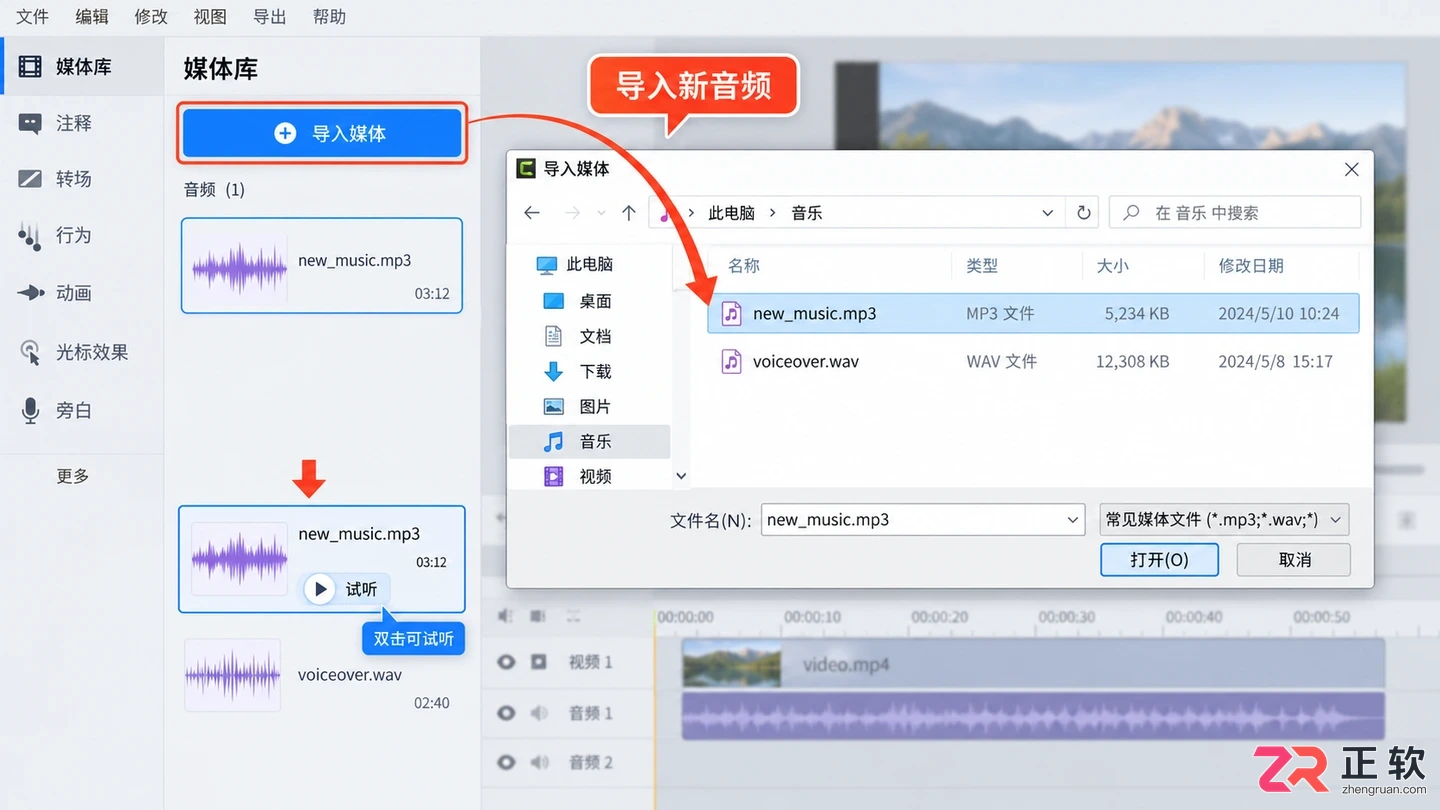Click the up-folder arrow in dialog
Viewport: 1440px width, 810px height.
[x=629, y=213]
